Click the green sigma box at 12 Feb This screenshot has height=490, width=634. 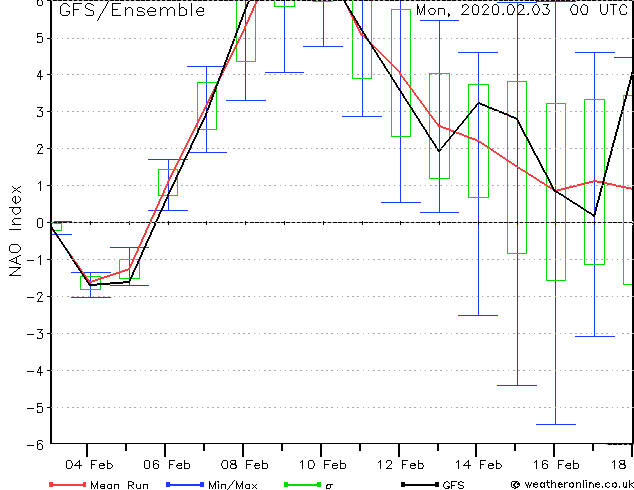401,73
